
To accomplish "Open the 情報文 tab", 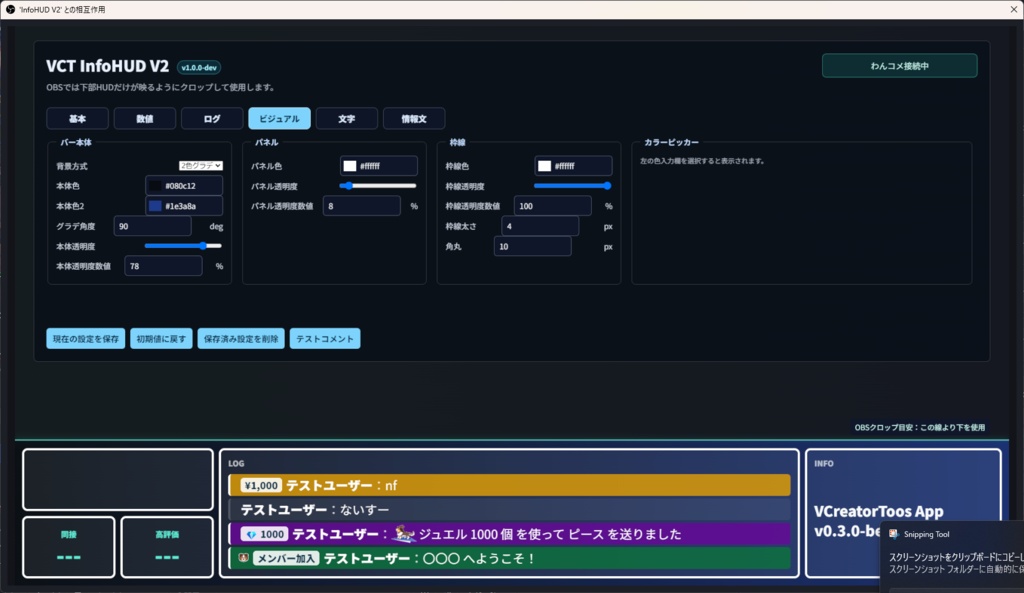I will tap(413, 119).
